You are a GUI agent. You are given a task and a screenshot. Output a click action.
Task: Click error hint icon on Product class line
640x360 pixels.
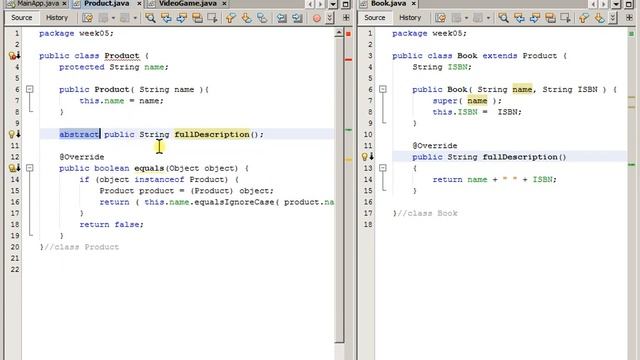tap(12, 56)
